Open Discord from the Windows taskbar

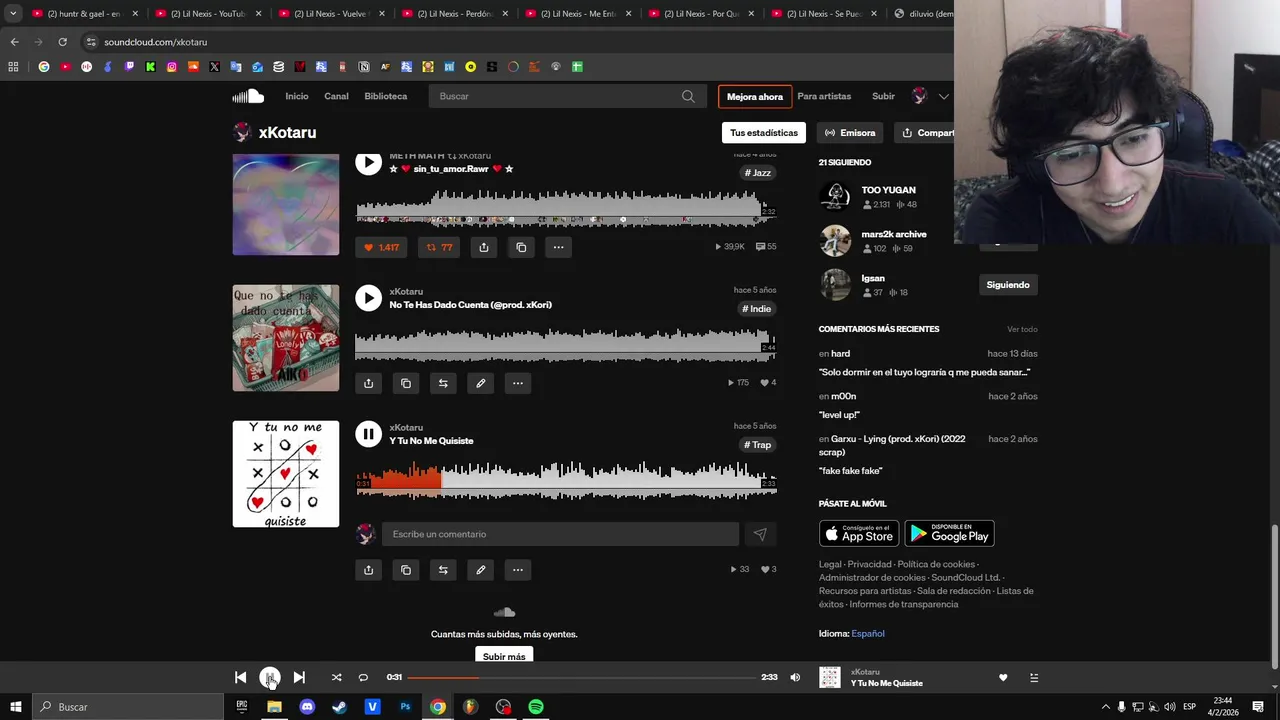click(307, 707)
